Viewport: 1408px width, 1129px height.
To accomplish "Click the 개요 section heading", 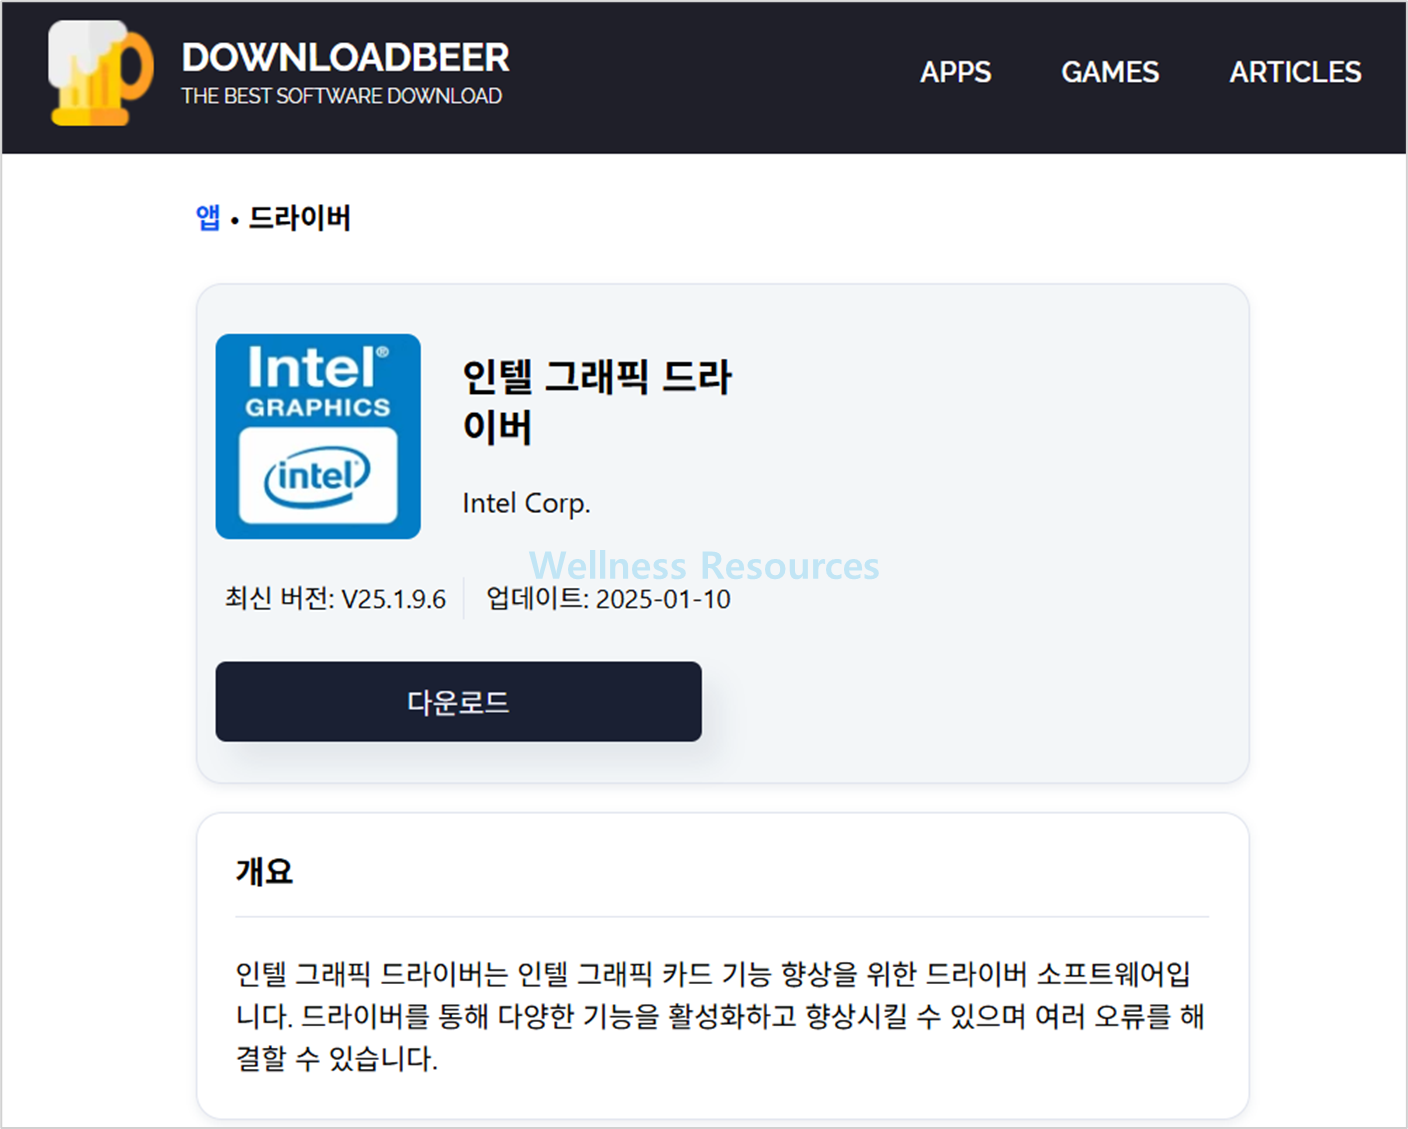I will [264, 871].
